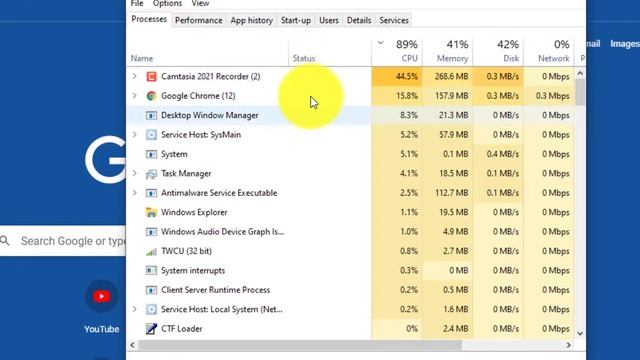Select the Processes tab
Image resolution: width=640 pixels, height=360 pixels.
[149, 19]
